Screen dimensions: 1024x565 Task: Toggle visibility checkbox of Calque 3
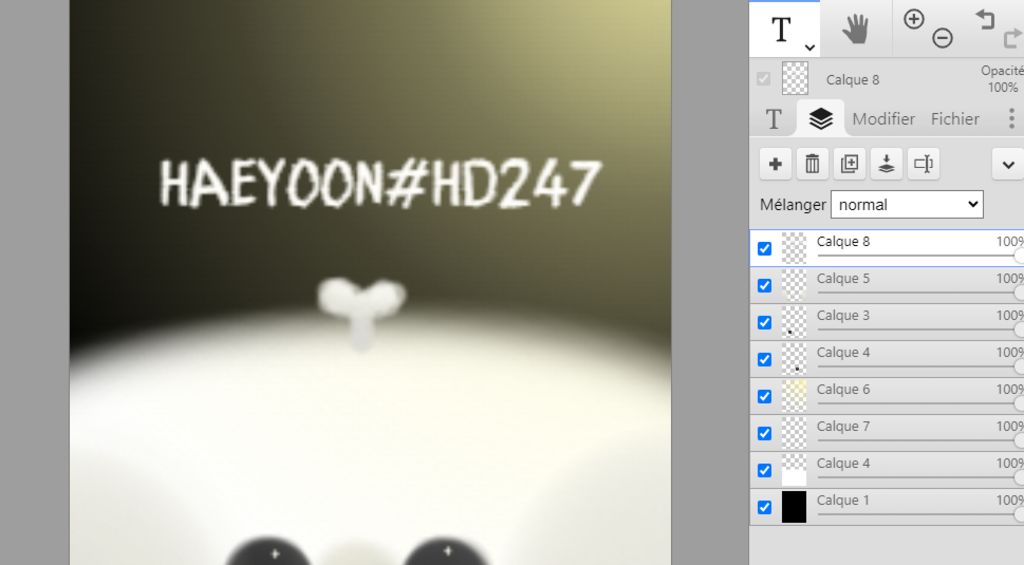[764, 323]
